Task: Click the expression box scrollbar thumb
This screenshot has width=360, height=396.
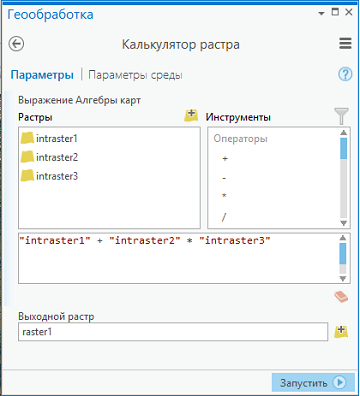Action: pyautogui.click(x=343, y=253)
